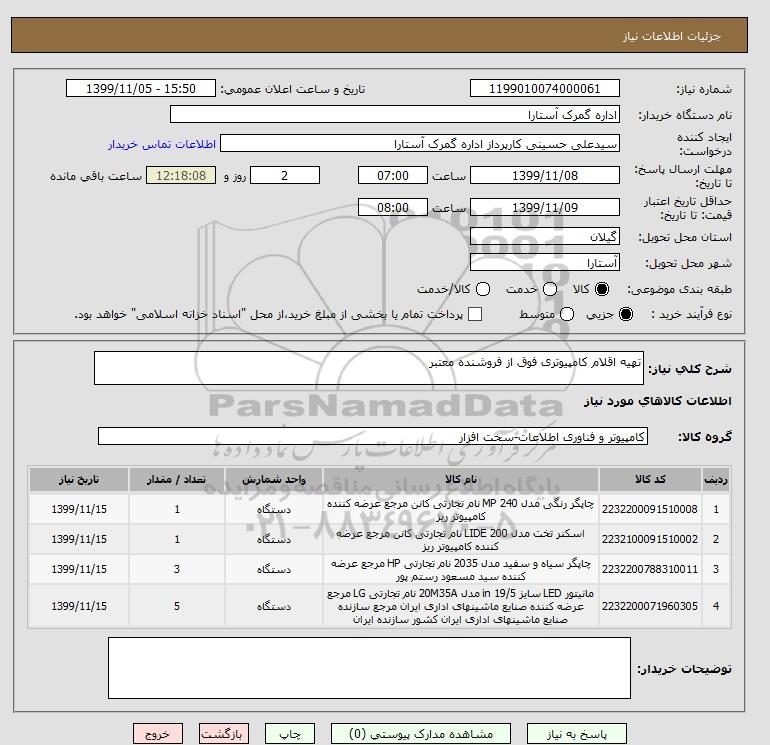Click the کد کالا column header
The image size is (770, 745).
click(x=650, y=479)
